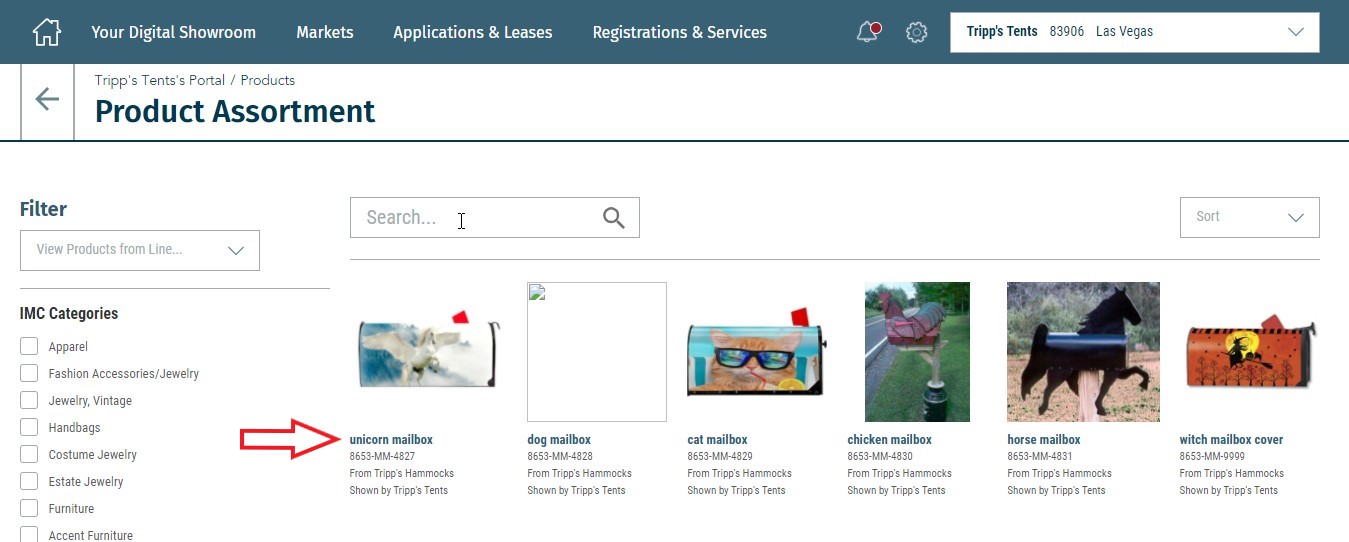Click the witch mailbox cover title

point(1231,440)
